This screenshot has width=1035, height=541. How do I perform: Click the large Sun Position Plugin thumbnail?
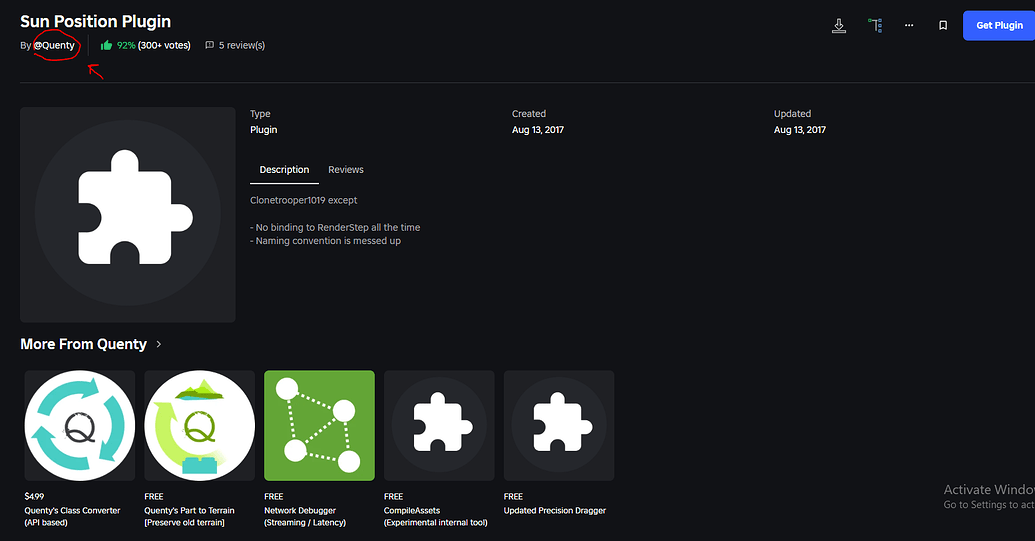(127, 214)
